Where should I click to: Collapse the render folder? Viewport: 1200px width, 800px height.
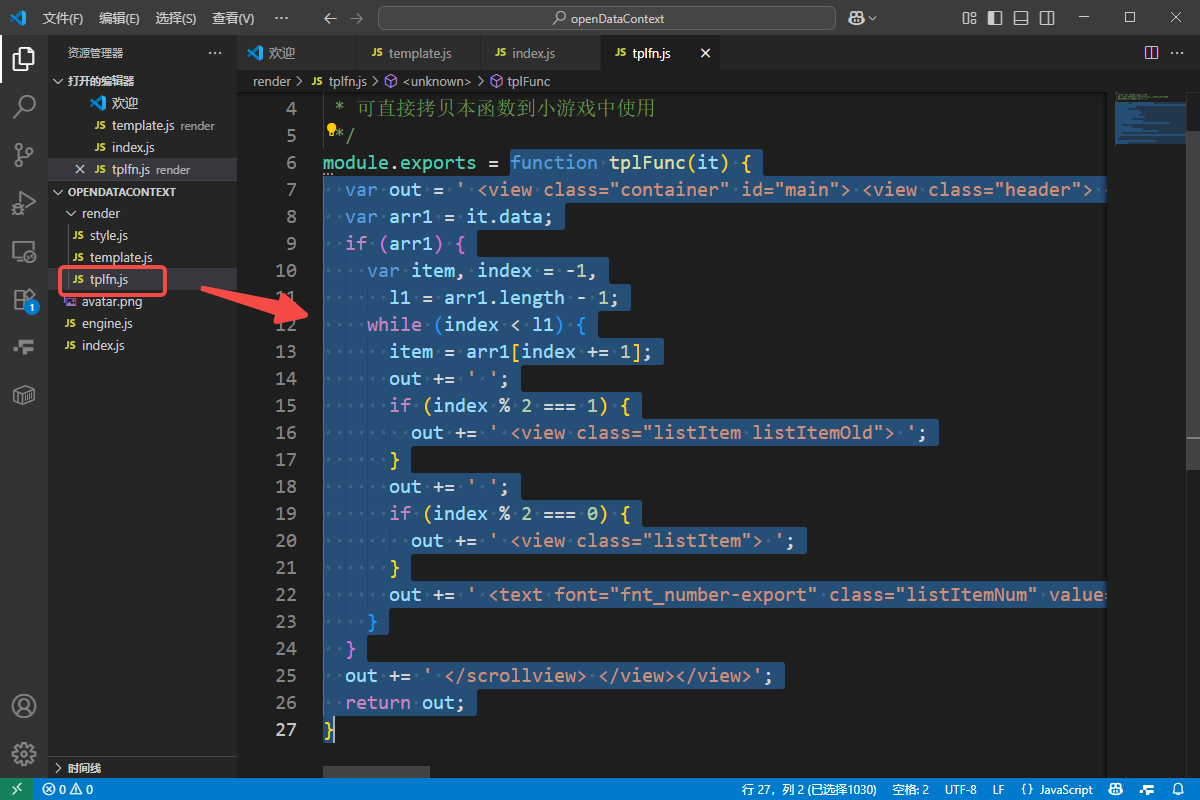point(100,213)
